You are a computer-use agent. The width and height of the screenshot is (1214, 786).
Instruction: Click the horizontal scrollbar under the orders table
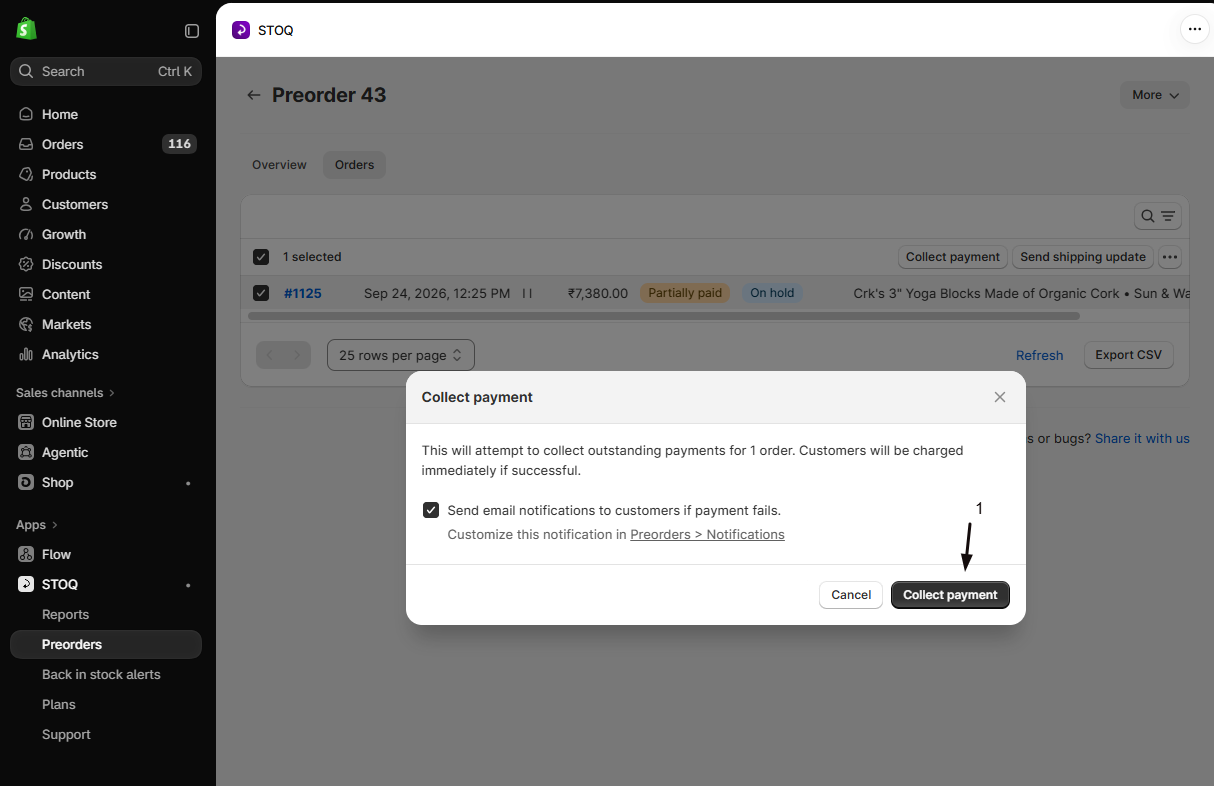pos(664,316)
